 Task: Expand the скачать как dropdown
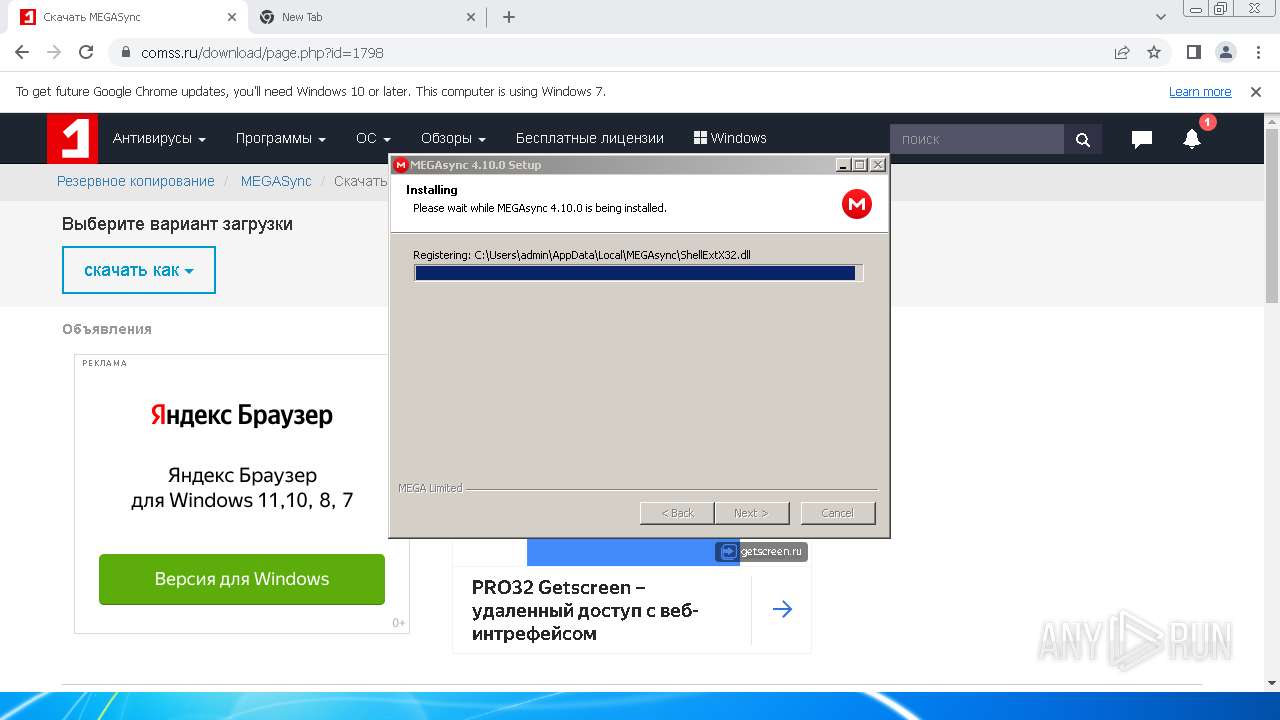pos(139,270)
